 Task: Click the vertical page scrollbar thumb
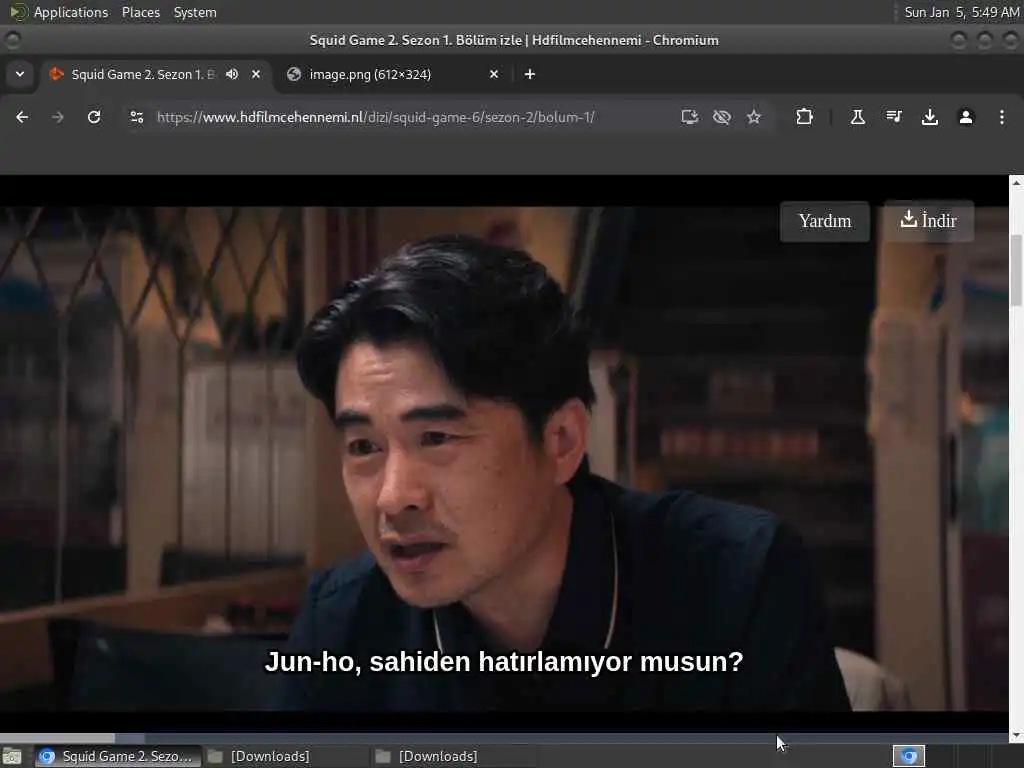(x=1016, y=270)
